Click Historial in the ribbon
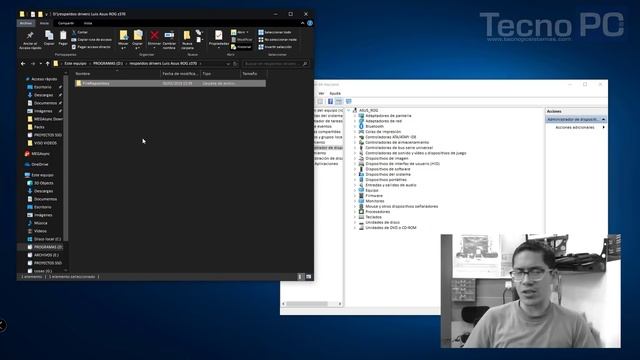The height and width of the screenshot is (360, 640). pyautogui.click(x=241, y=47)
